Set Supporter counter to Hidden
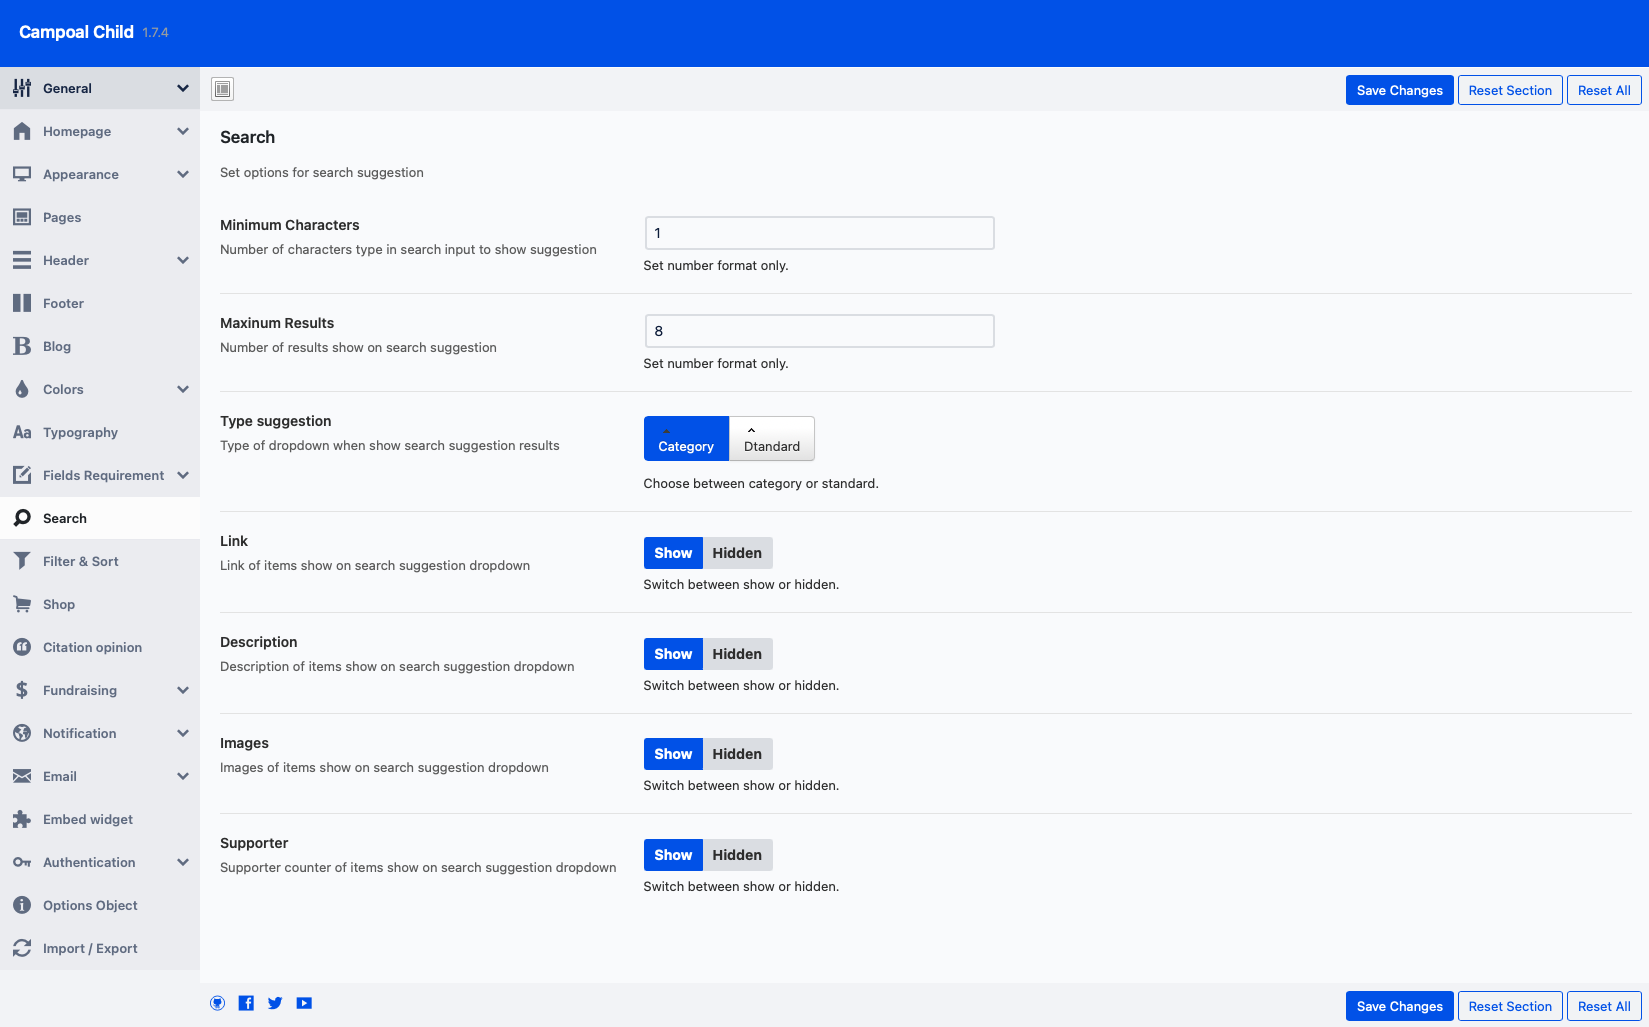Image resolution: width=1649 pixels, height=1027 pixels. pyautogui.click(x=737, y=855)
